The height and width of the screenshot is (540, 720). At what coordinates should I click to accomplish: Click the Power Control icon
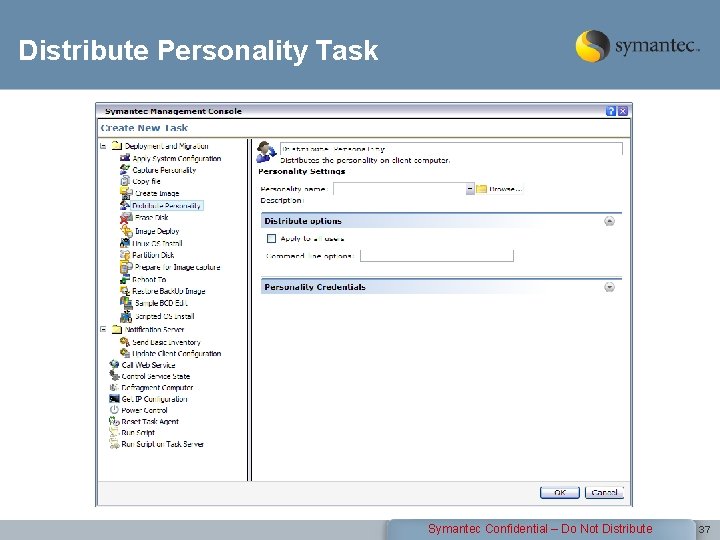point(114,410)
